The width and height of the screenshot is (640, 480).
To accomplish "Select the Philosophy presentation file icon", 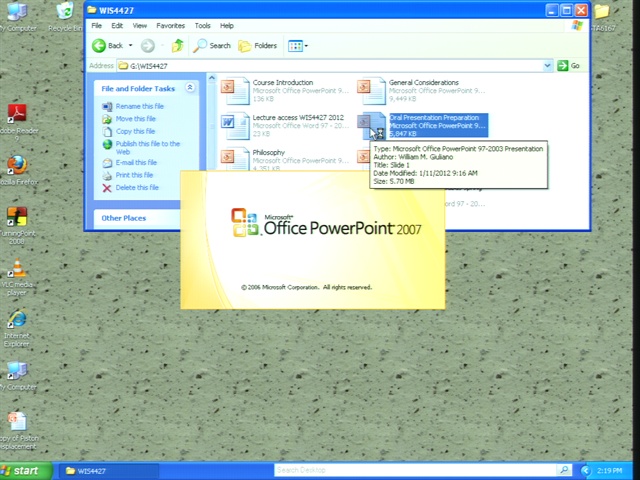I will click(236, 159).
